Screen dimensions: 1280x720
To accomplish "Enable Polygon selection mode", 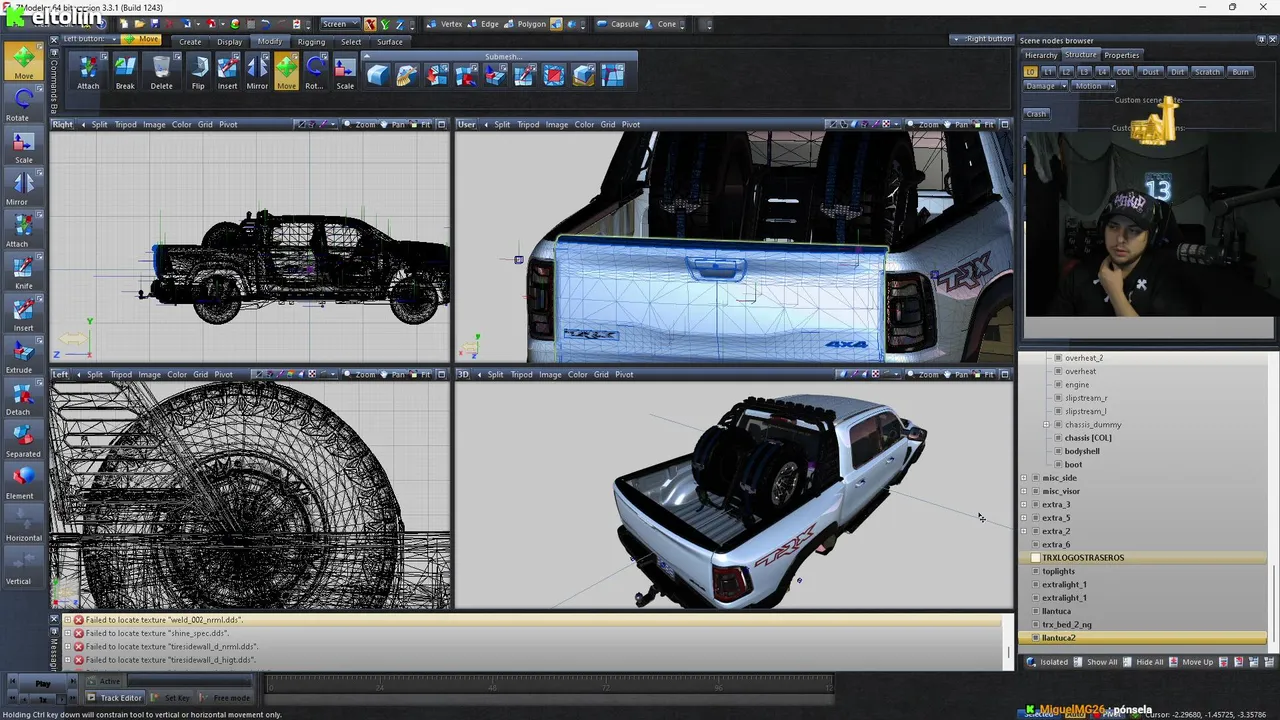I will click(x=526, y=24).
